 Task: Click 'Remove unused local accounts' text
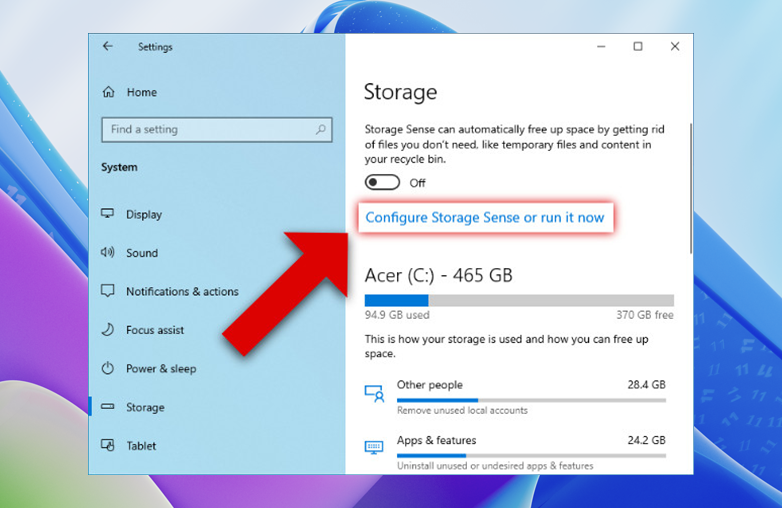[462, 410]
